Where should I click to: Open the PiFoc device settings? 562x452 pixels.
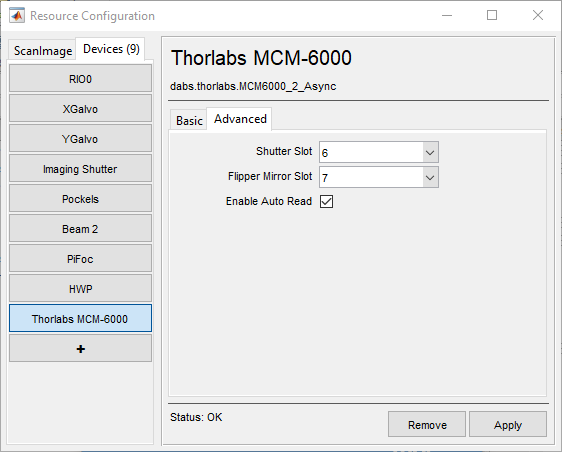[x=80, y=259]
